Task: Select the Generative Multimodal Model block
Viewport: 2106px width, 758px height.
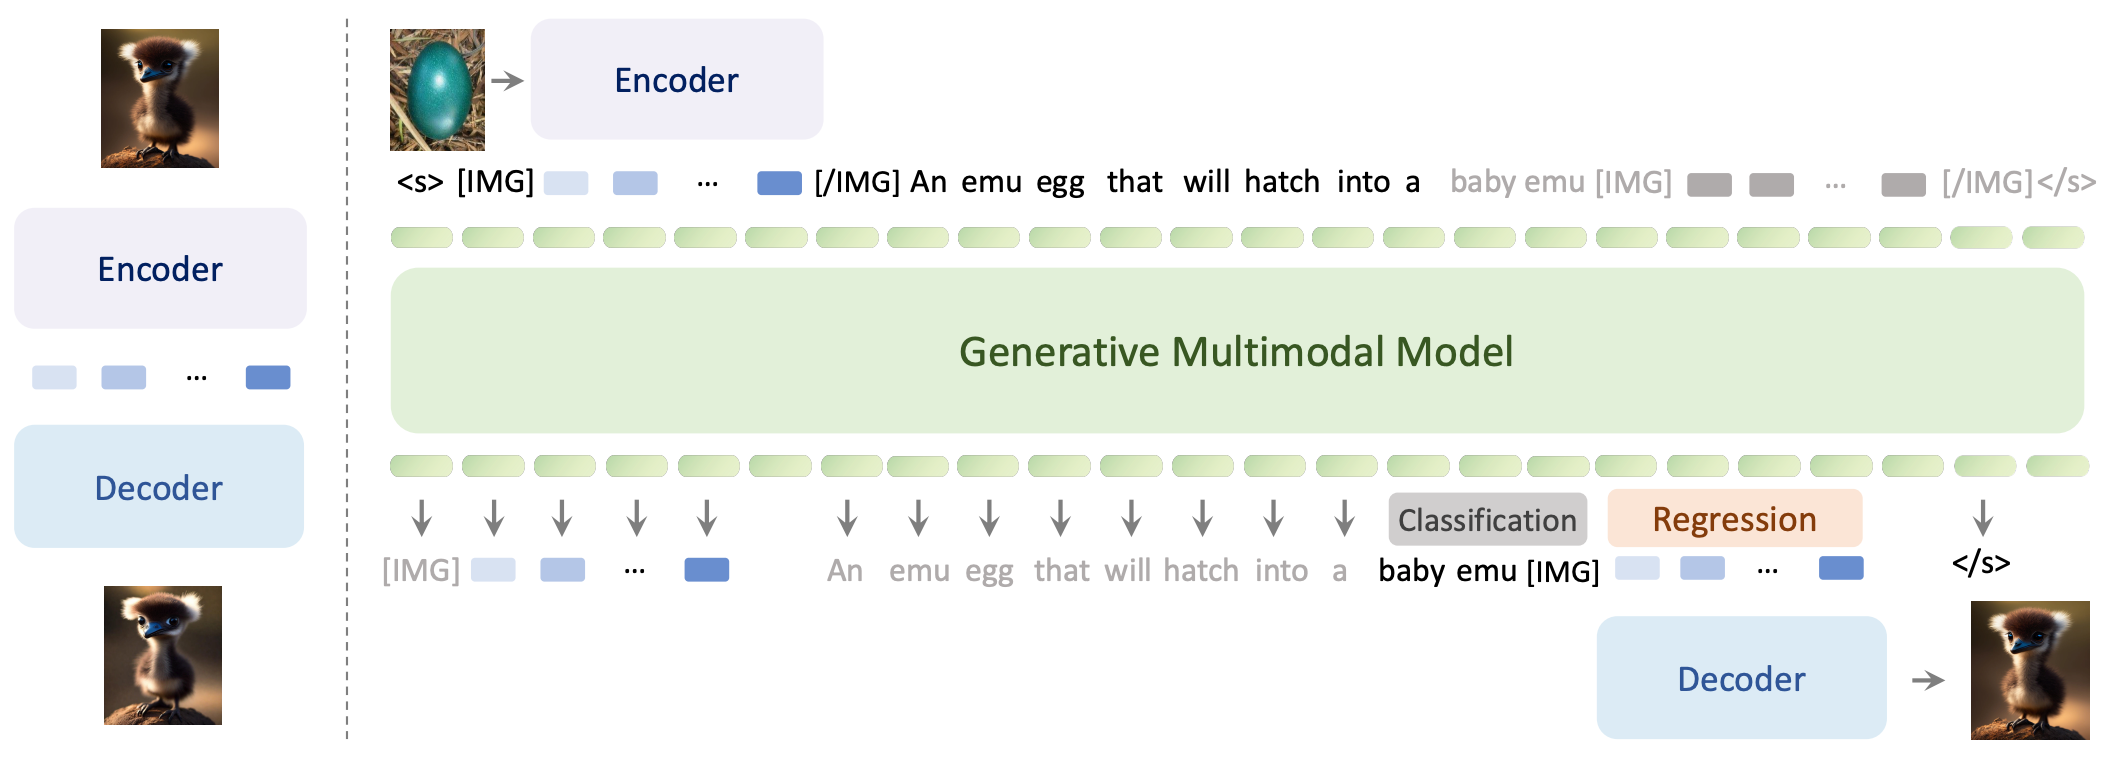Action: pos(1236,351)
